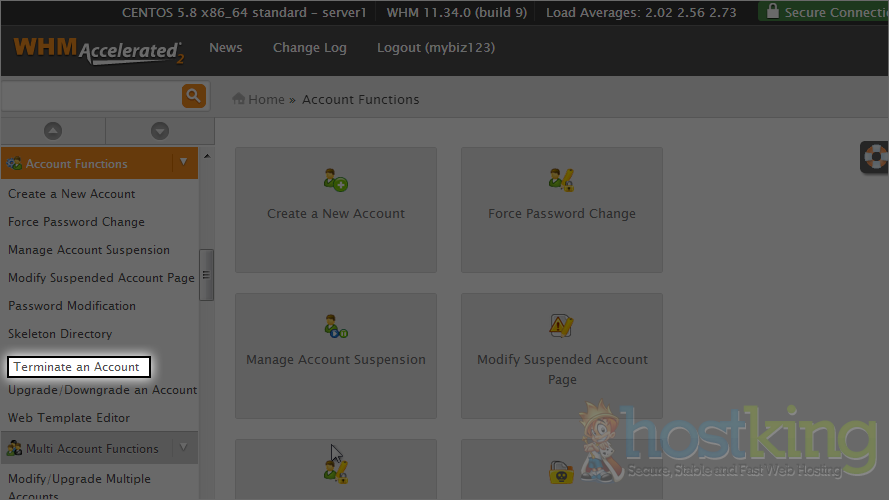Image resolution: width=889 pixels, height=500 pixels.
Task: Open Web Template Editor in sidebar
Action: (69, 418)
